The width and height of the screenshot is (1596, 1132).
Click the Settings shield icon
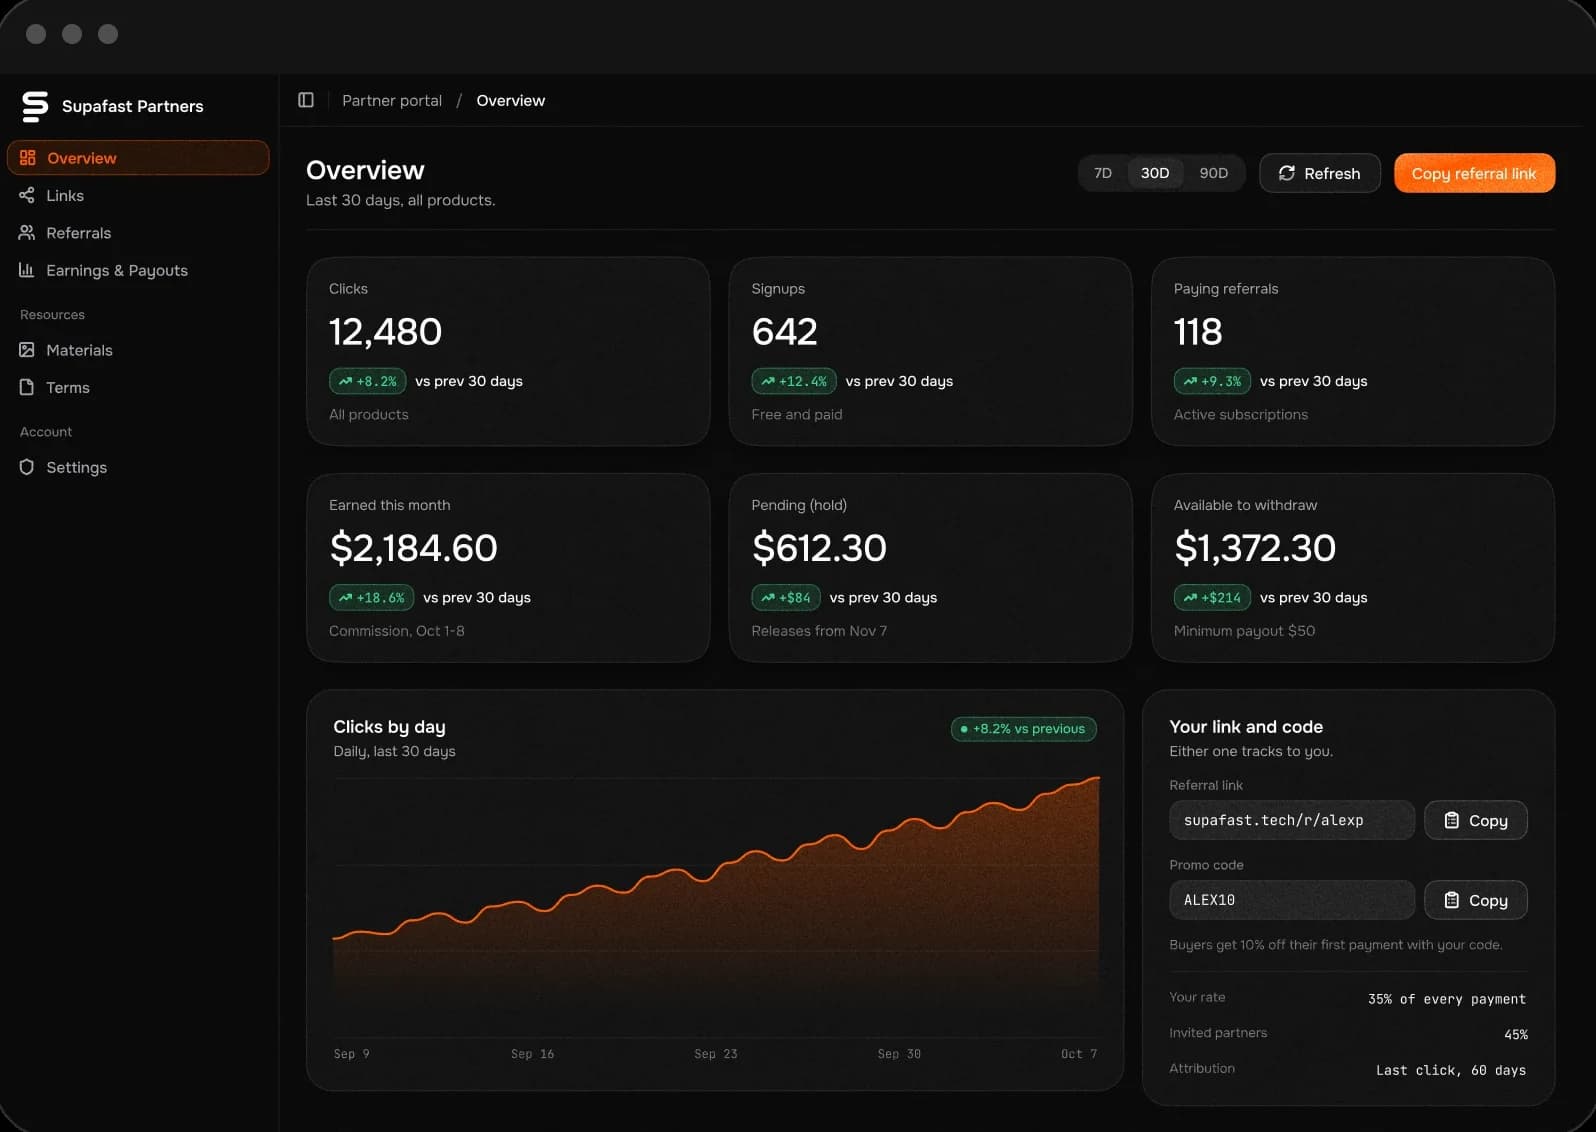pyautogui.click(x=27, y=467)
